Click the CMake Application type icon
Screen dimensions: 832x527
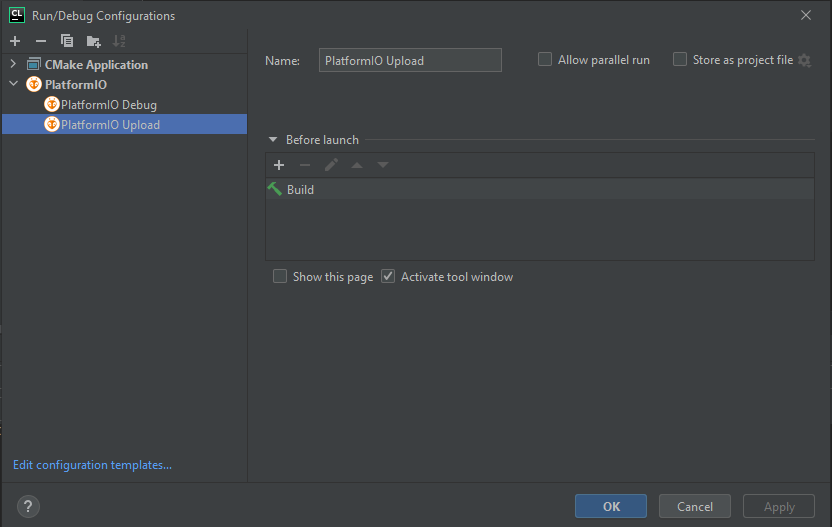point(33,64)
